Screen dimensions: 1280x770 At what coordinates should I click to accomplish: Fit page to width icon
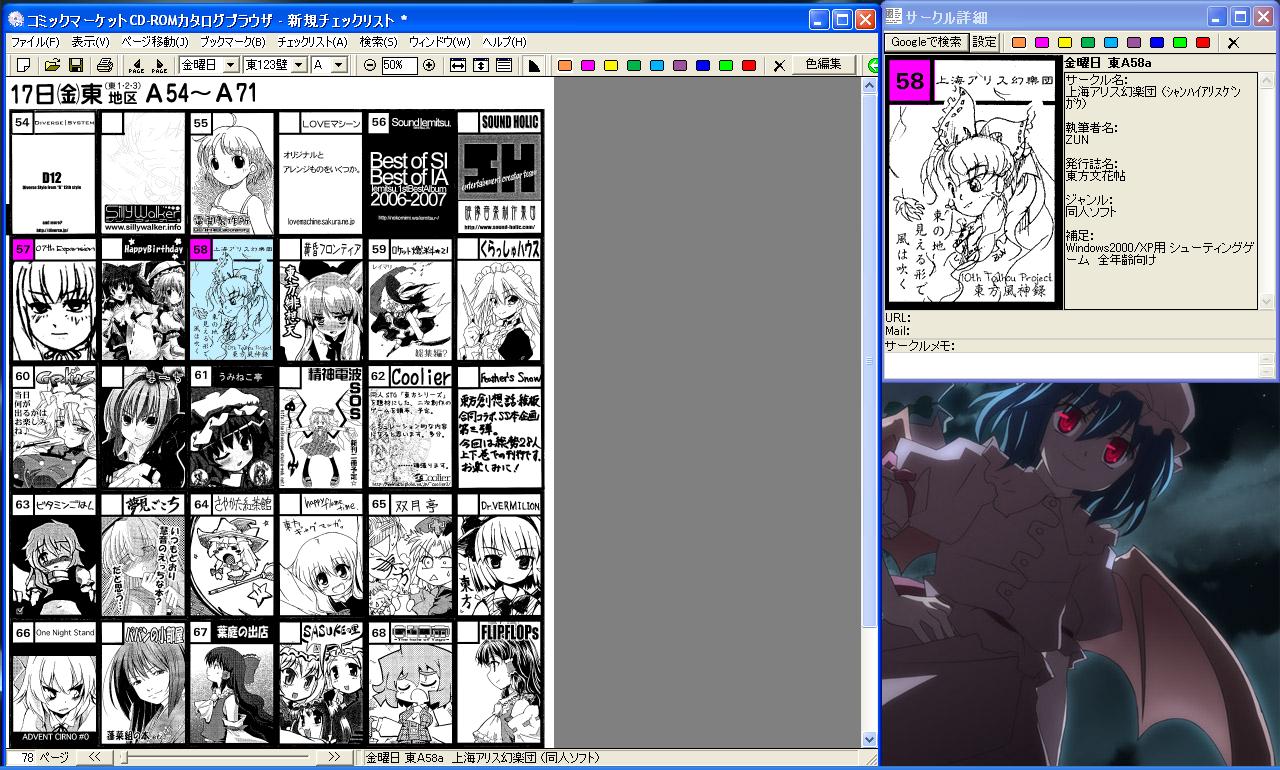click(x=458, y=65)
